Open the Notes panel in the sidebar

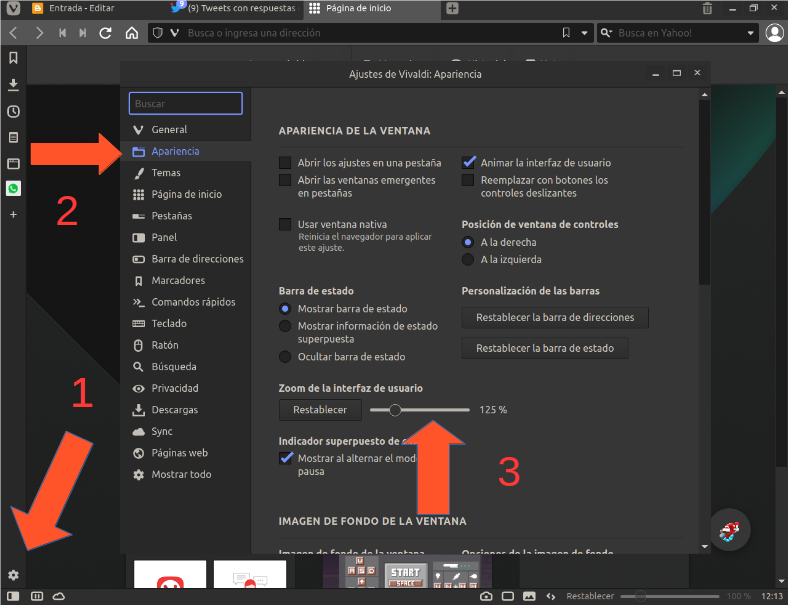point(13,137)
